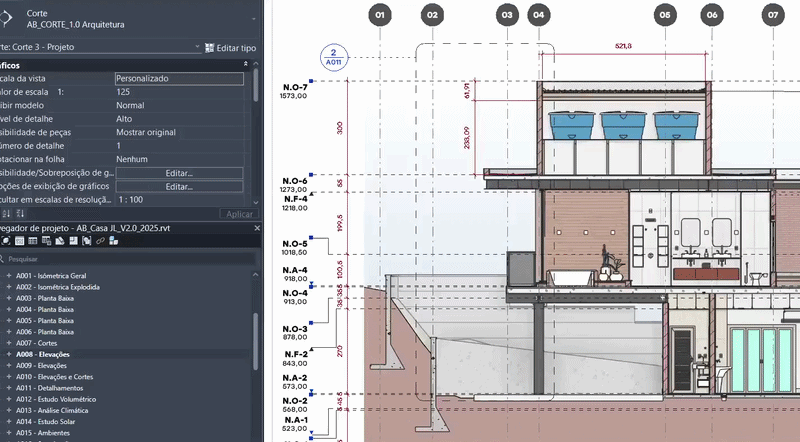
Task: Click the N.A-2 level label
Action: (295, 378)
